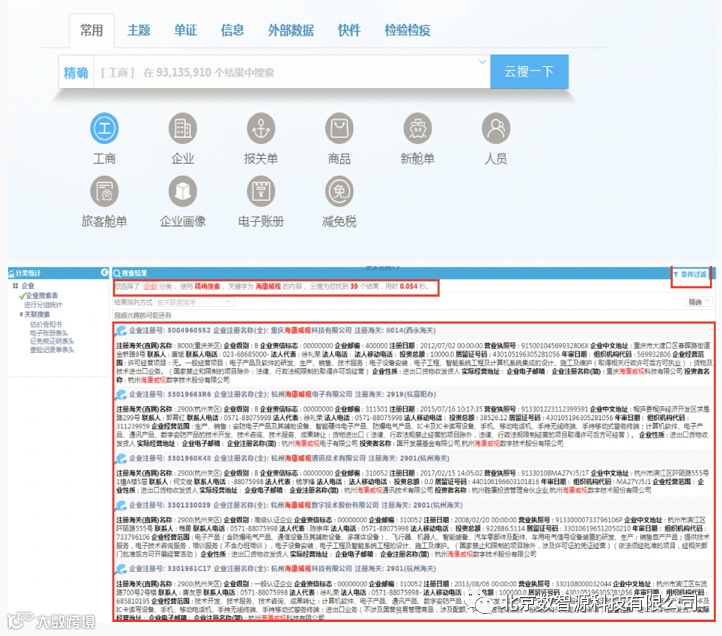Switch to the 主题 tab
Viewport: 722px width, 636px height.
tap(139, 30)
